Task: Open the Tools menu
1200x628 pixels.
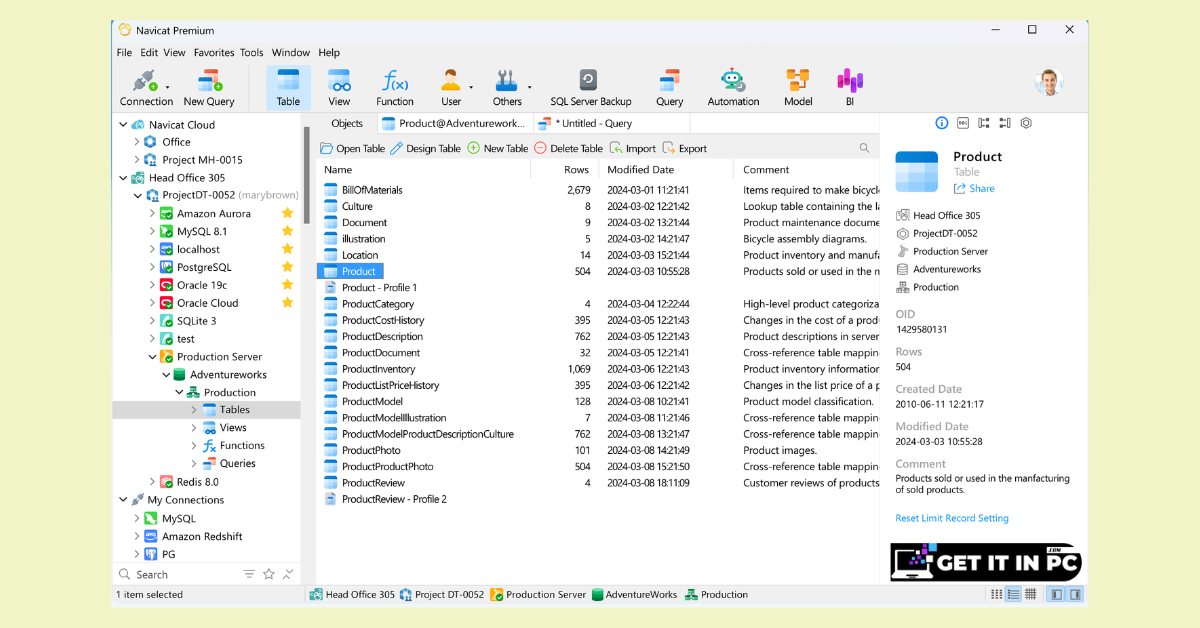Action: click(252, 53)
